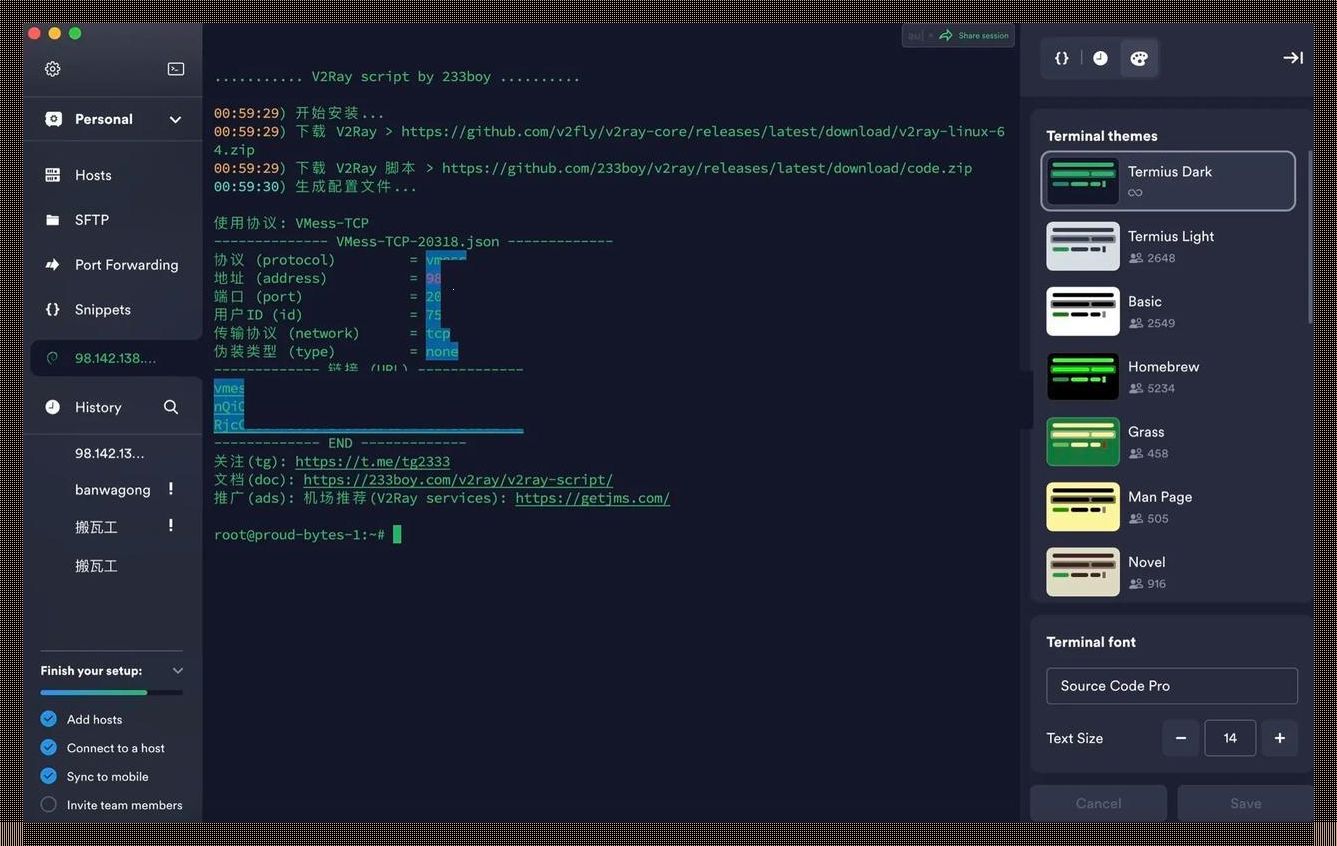1337x846 pixels.
Task: Open the settings gear in sidebar
Action: click(x=53, y=69)
